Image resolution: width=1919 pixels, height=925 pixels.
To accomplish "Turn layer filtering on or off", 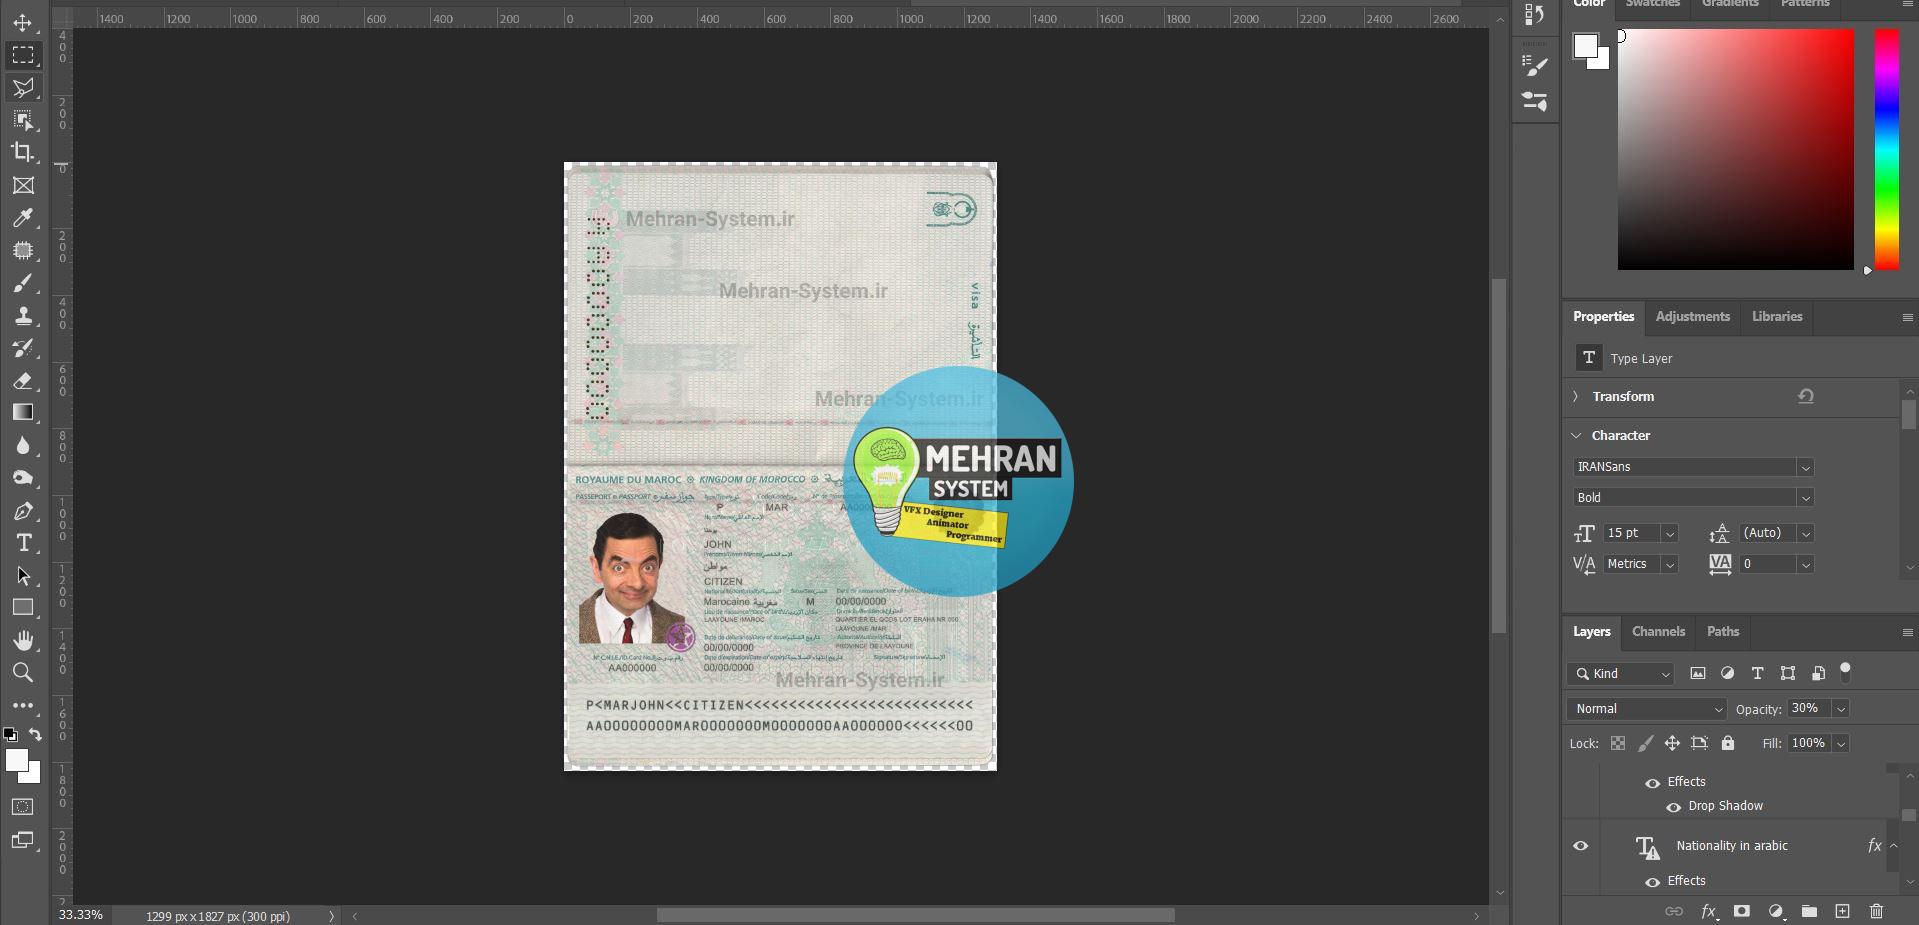I will click(x=1845, y=672).
